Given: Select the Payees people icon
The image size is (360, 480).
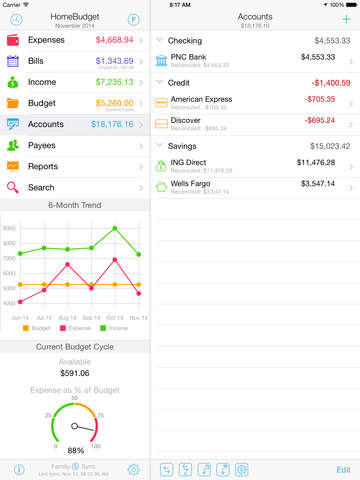Looking at the screenshot, I should [x=13, y=145].
